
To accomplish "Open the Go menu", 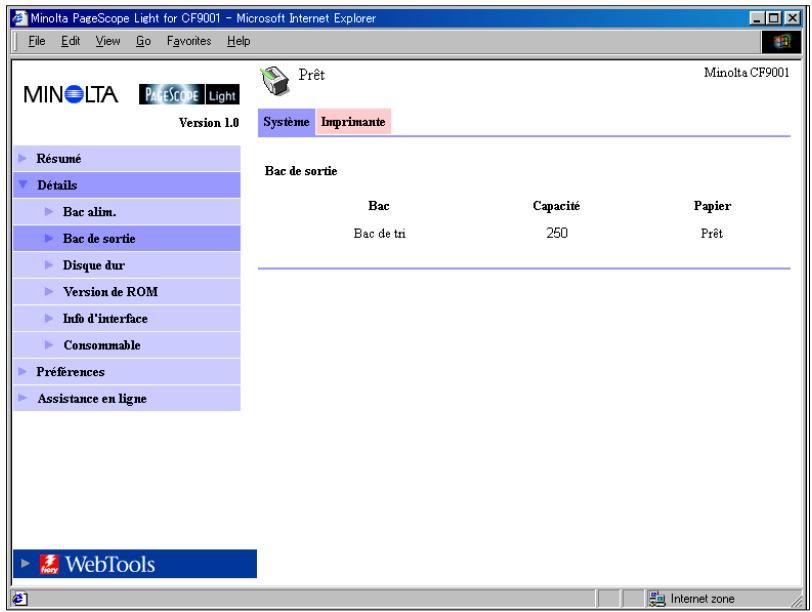I will coord(143,41).
